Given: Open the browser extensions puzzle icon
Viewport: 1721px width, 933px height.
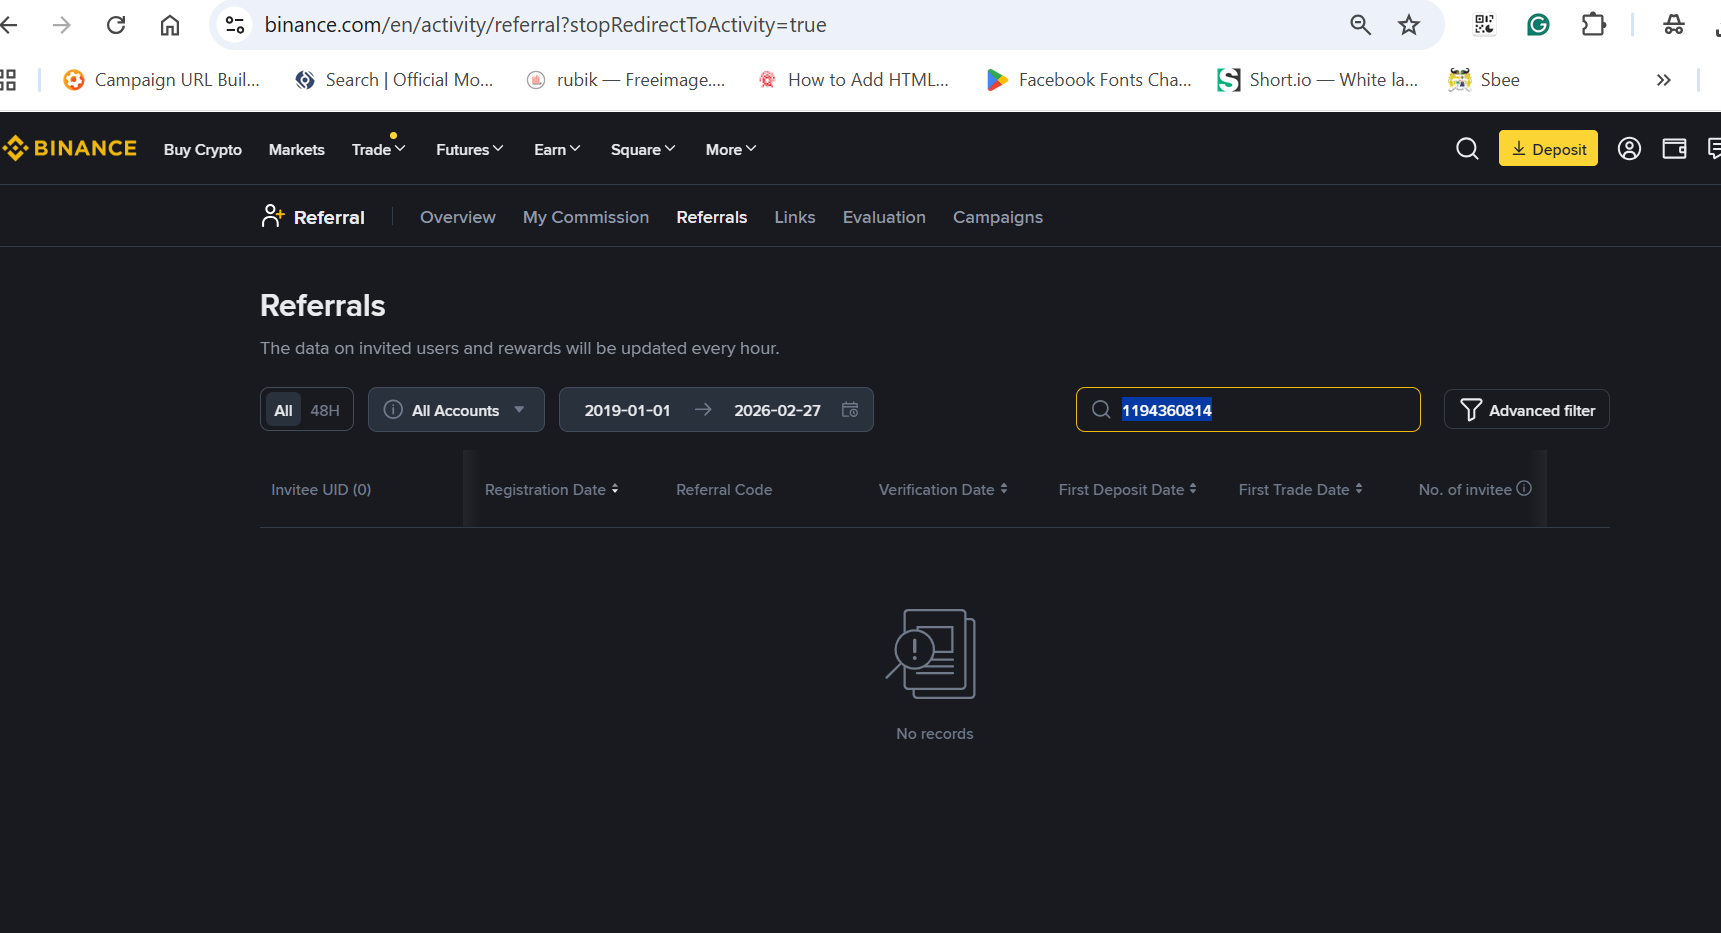Looking at the screenshot, I should coord(1594,25).
